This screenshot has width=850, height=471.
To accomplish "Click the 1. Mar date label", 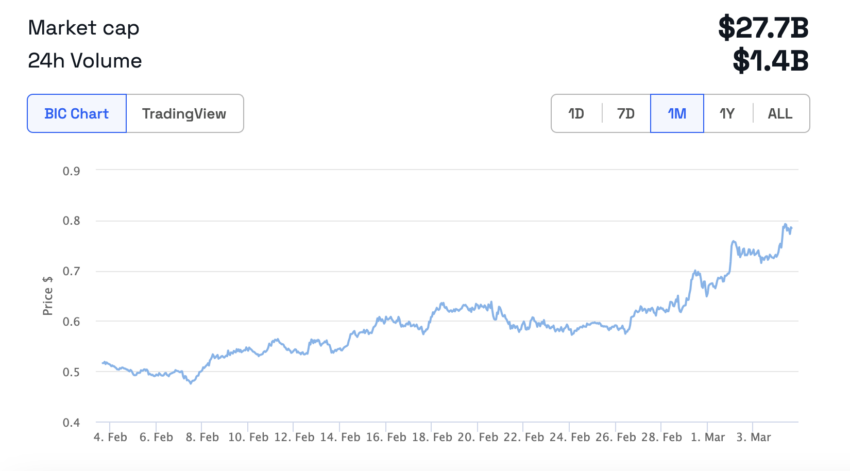I will 707,438.
